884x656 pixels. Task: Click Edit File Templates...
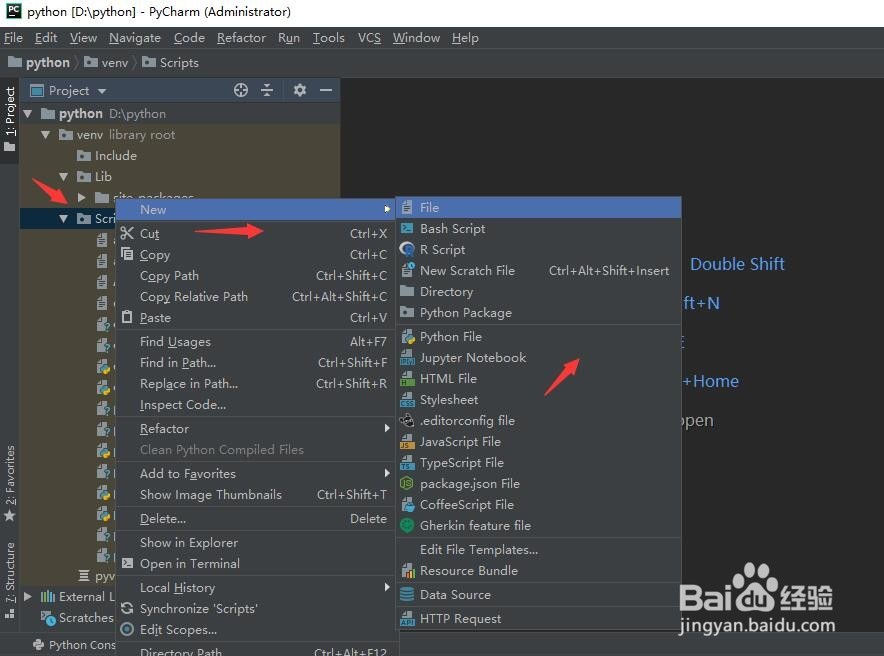pyautogui.click(x=539, y=549)
